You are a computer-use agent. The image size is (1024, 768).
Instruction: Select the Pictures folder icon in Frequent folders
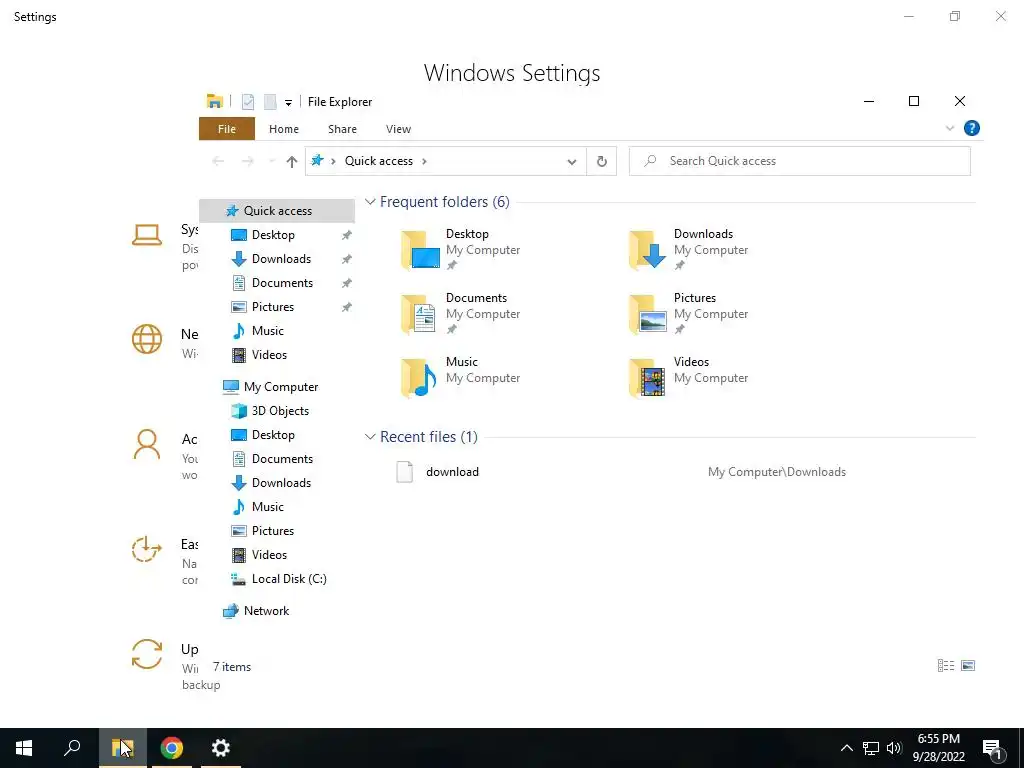648,314
